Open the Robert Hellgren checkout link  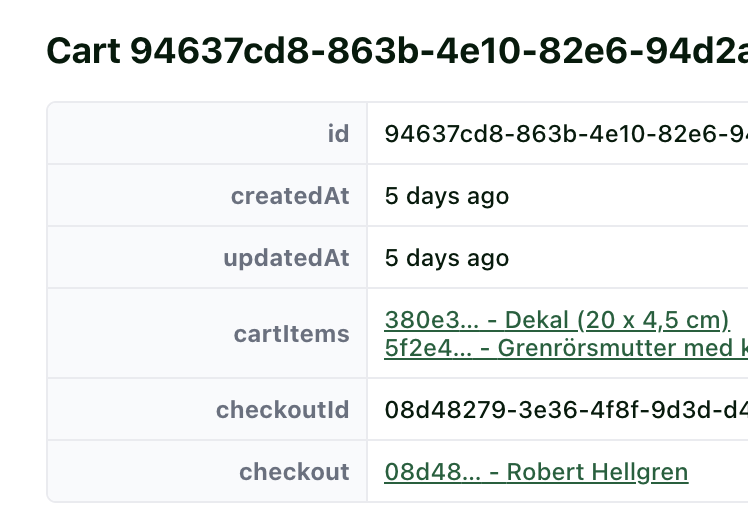pos(536,472)
